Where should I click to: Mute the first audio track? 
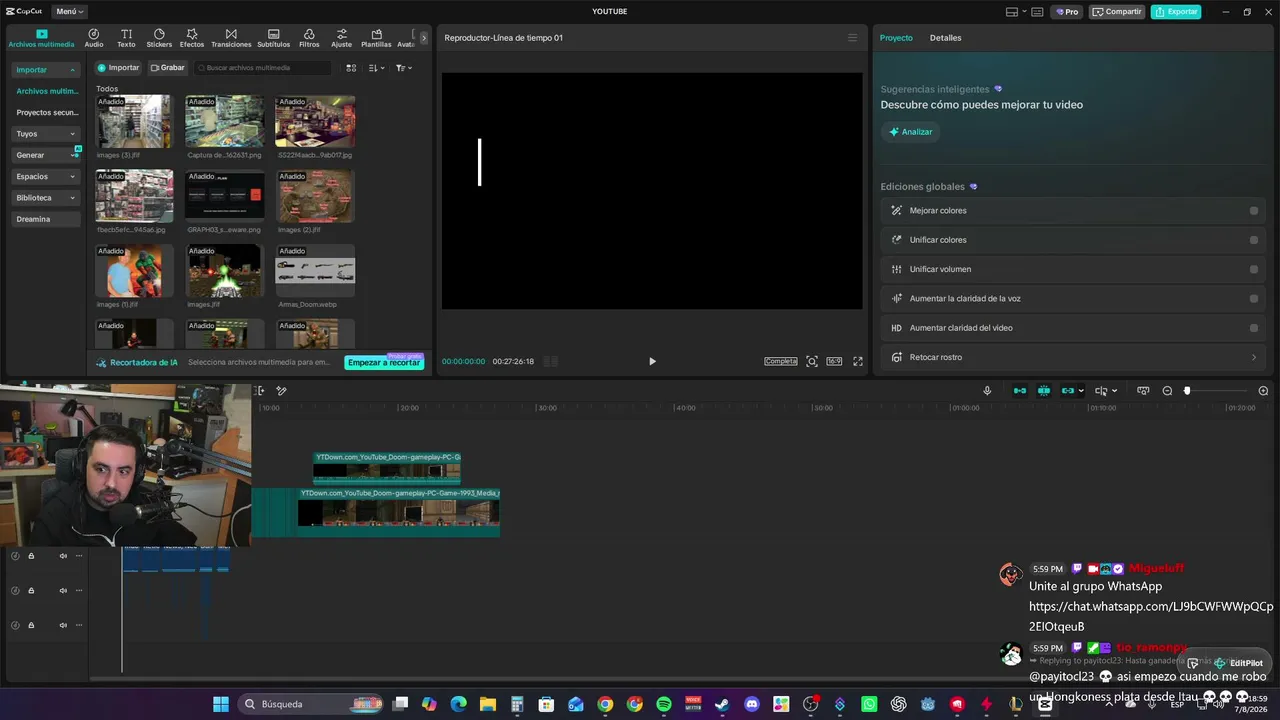pyautogui.click(x=63, y=556)
